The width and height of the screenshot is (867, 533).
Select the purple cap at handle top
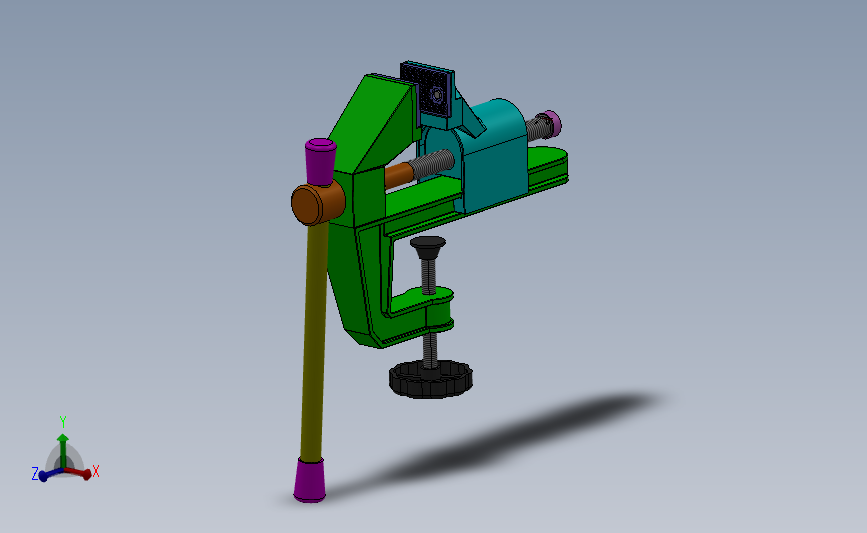321,161
